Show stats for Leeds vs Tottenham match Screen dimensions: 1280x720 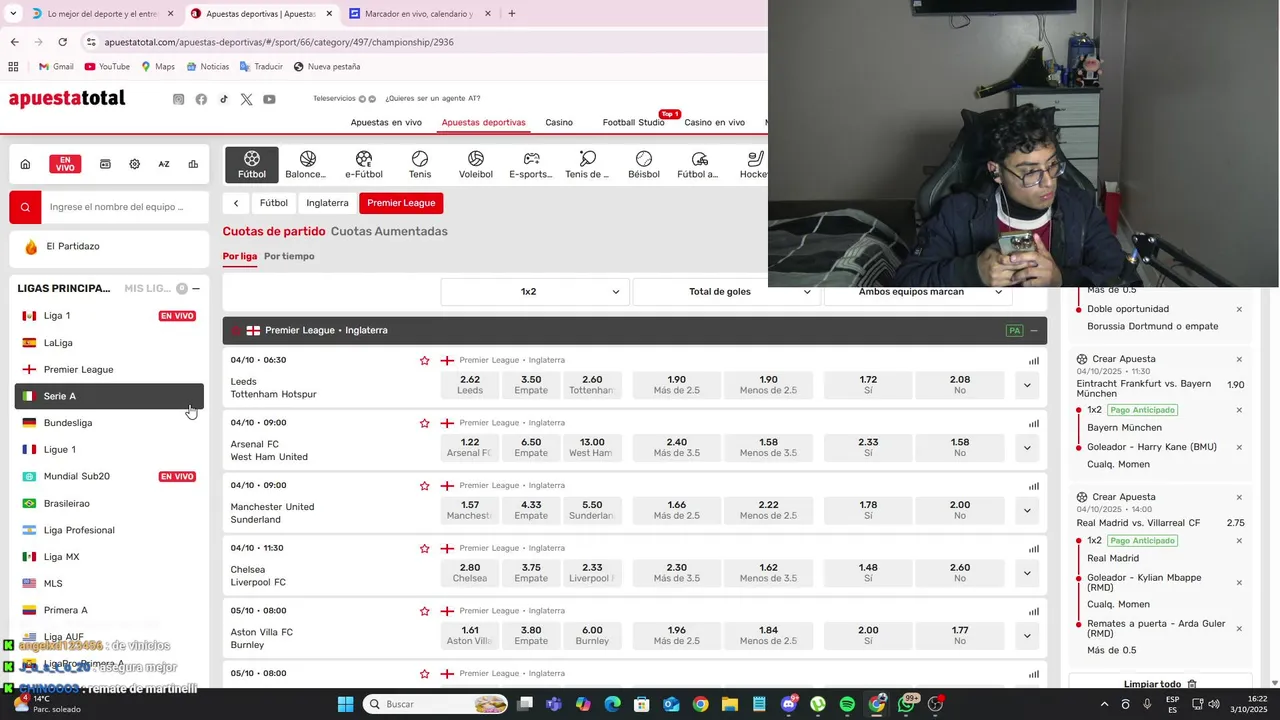coord(1034,361)
